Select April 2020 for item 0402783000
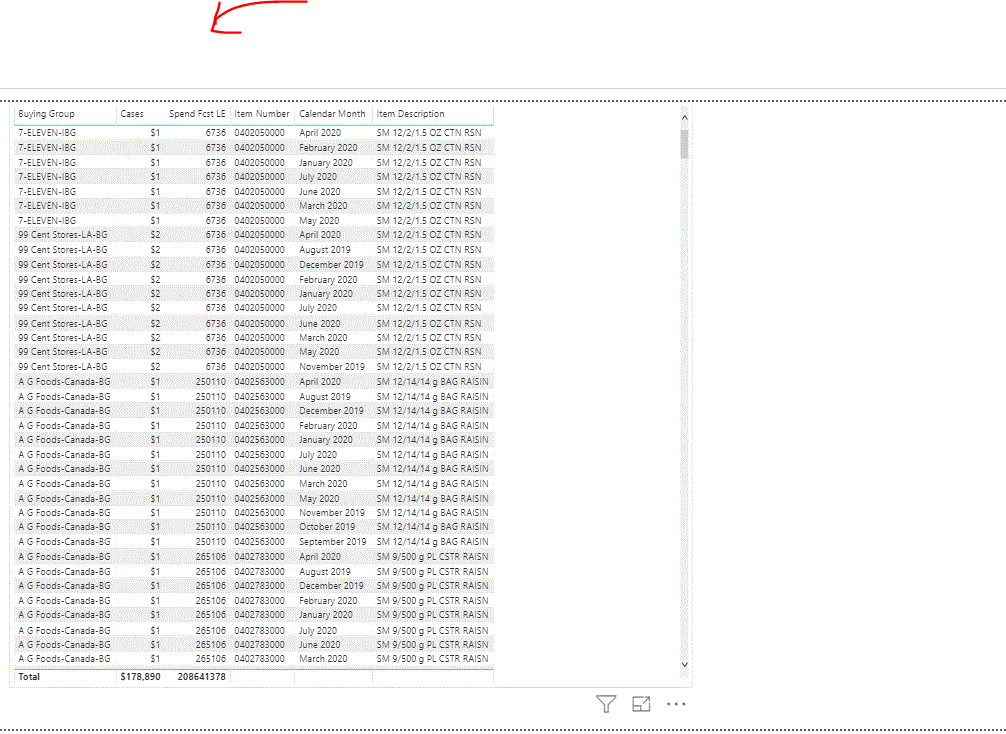 [x=320, y=556]
